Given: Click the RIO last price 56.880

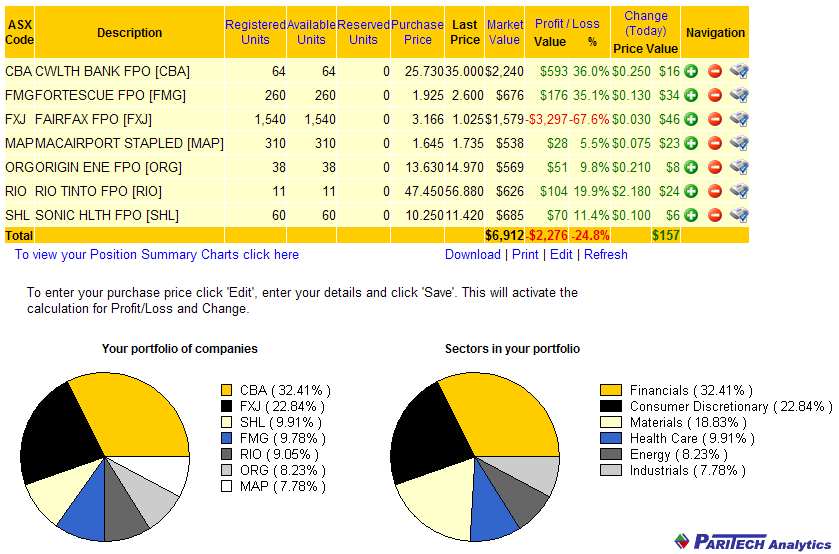Looking at the screenshot, I should coord(464,191).
